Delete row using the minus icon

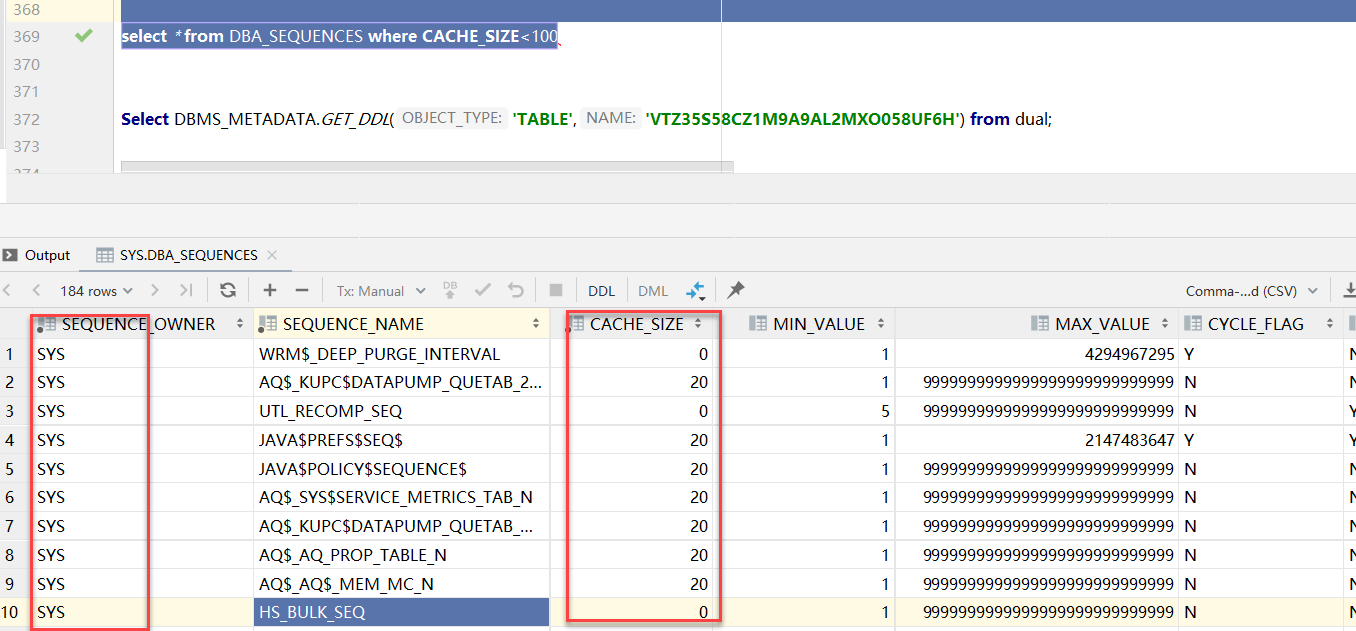click(x=302, y=291)
